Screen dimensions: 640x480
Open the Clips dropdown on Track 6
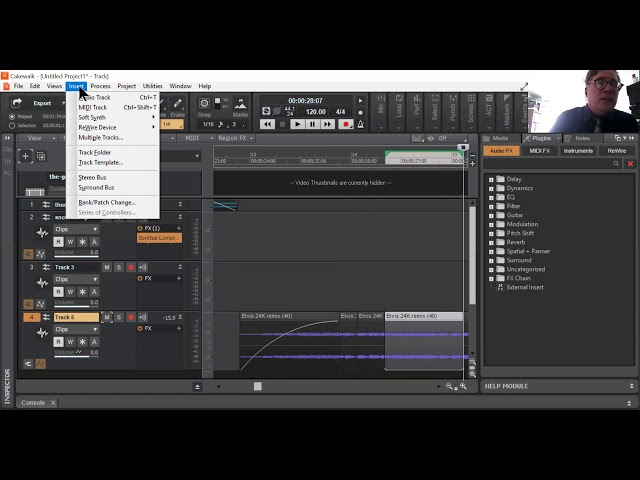(76, 329)
